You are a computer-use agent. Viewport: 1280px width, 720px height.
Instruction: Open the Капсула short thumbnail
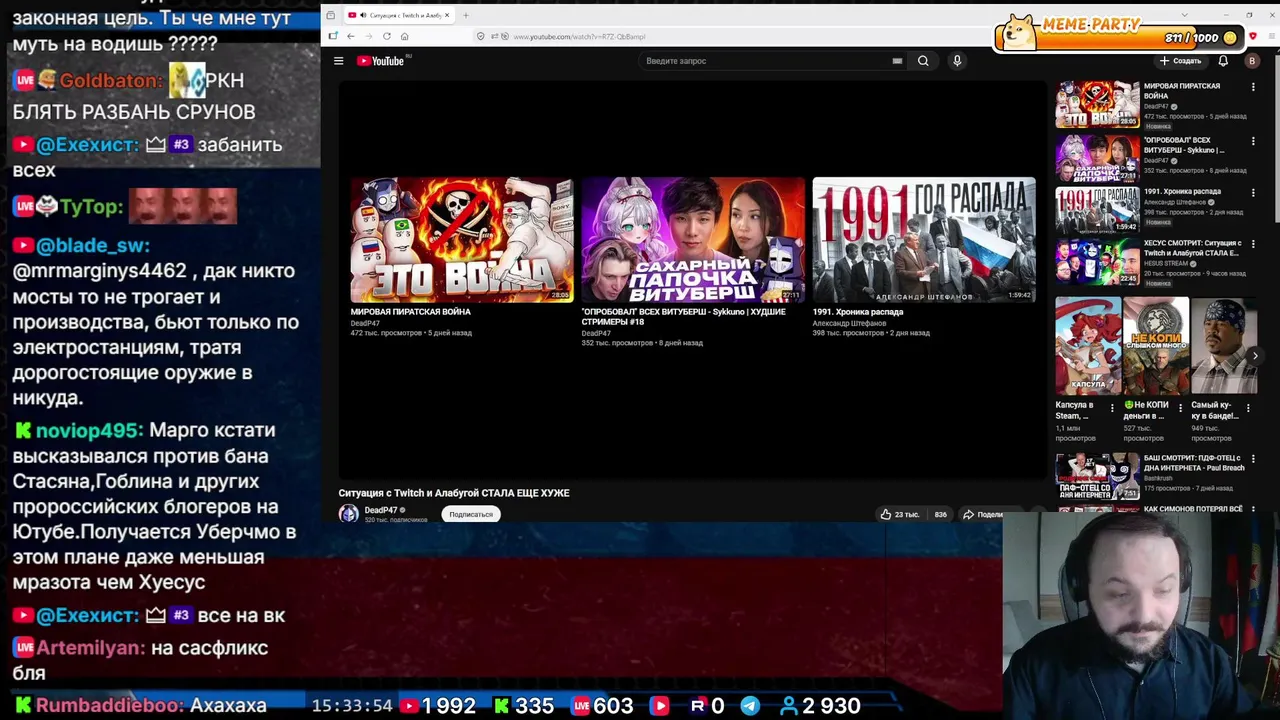1088,345
